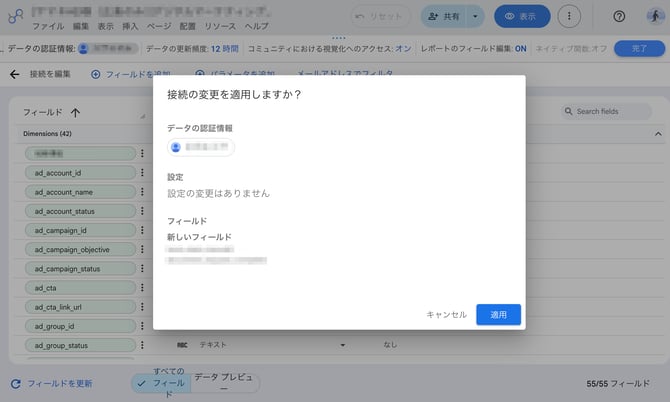Open the share dropdown arrow
Viewport: 670px width, 402px height.
click(x=475, y=16)
